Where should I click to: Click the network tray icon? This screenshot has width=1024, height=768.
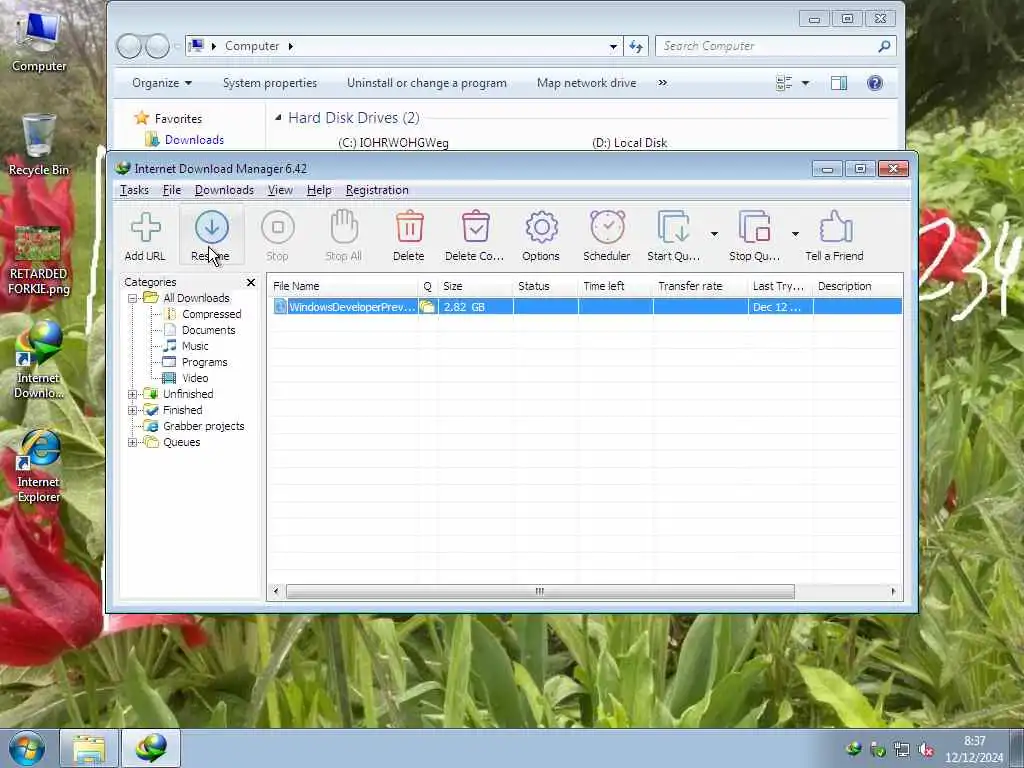902,750
